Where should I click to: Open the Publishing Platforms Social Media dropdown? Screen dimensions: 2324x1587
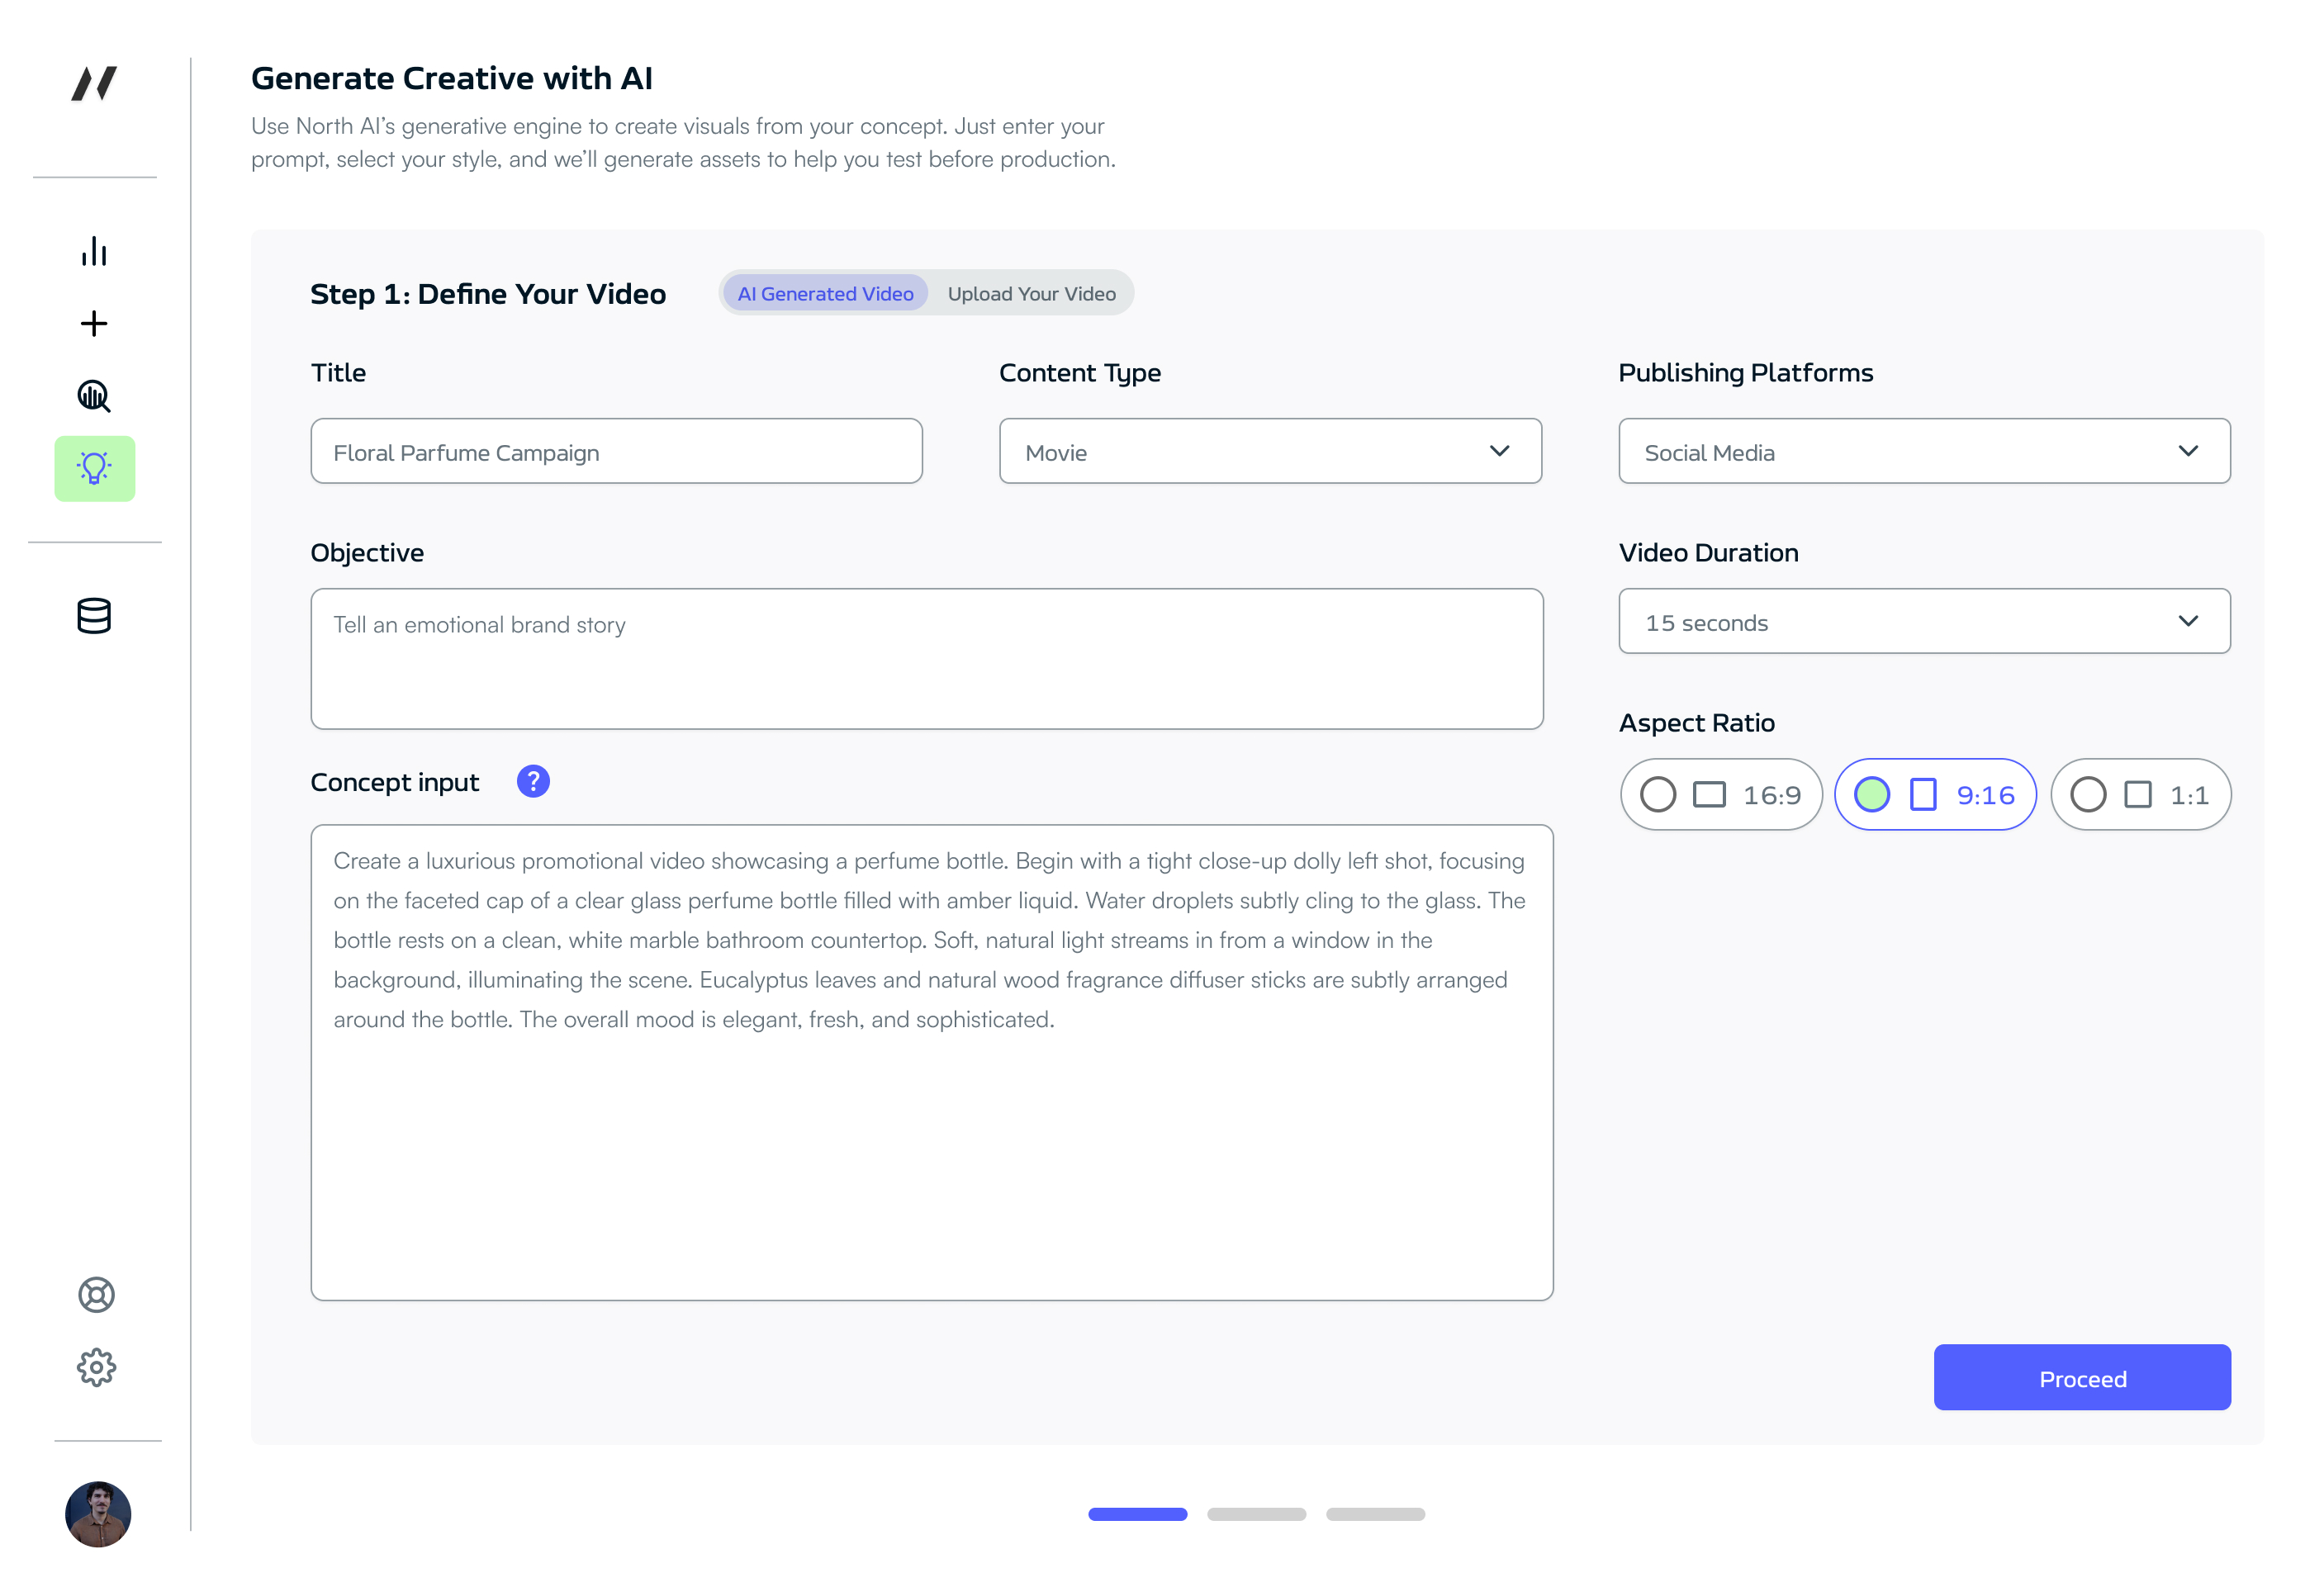coord(1924,451)
